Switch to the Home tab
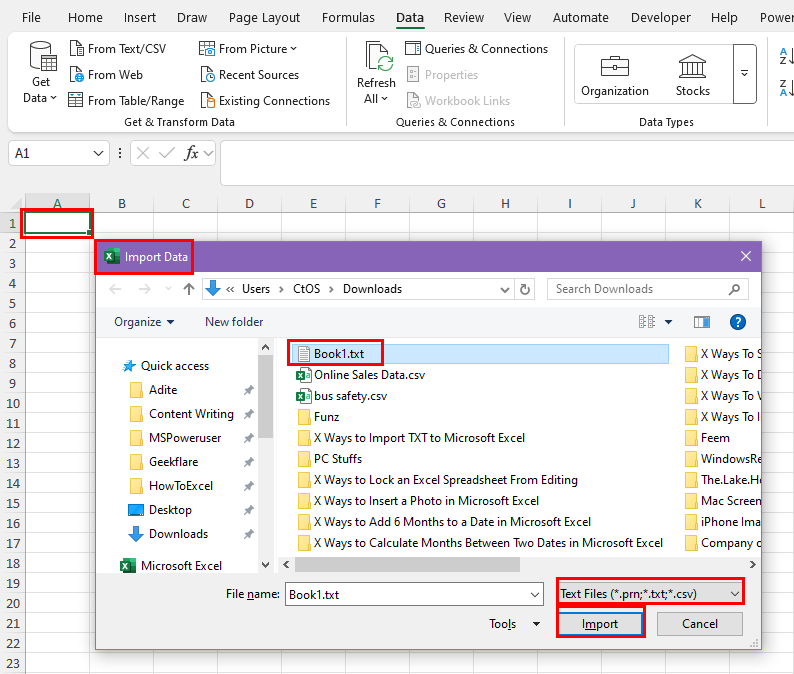Image resolution: width=794 pixels, height=674 pixels. (85, 18)
